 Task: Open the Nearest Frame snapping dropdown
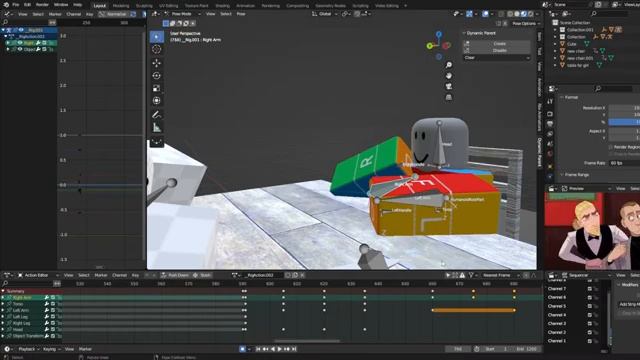500,275
